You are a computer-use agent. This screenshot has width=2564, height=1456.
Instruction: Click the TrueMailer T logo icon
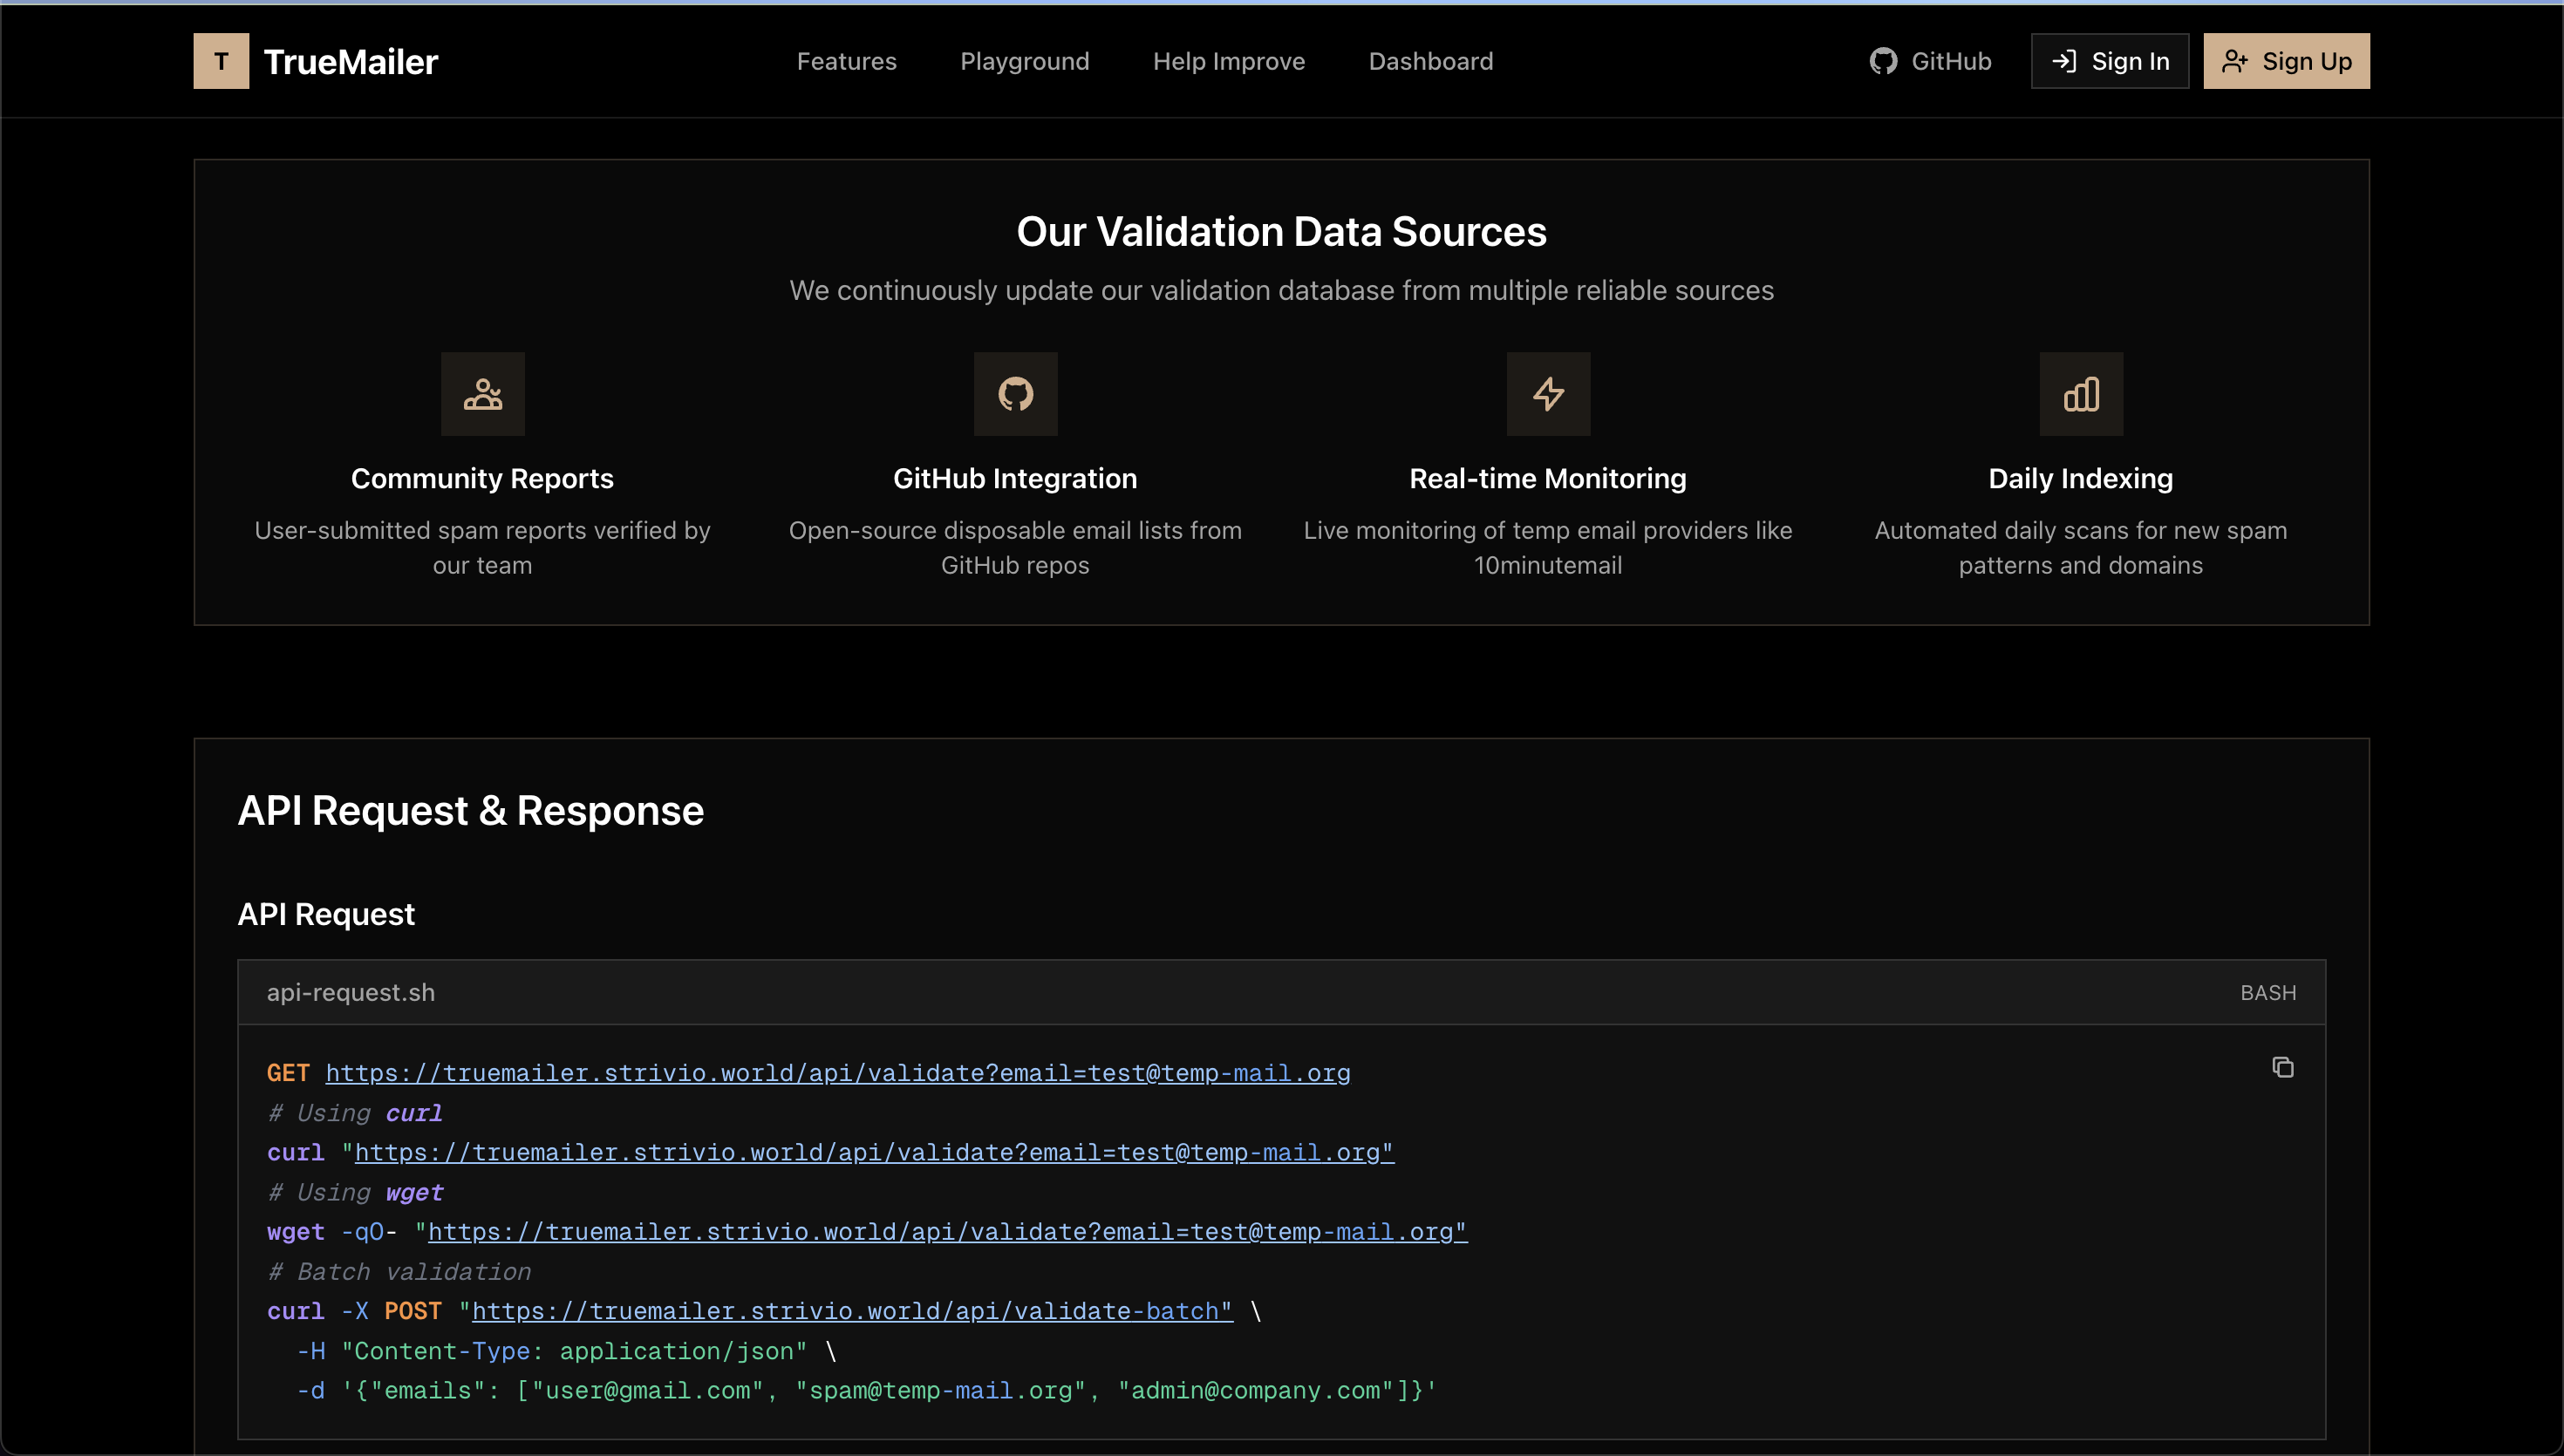pyautogui.click(x=221, y=61)
